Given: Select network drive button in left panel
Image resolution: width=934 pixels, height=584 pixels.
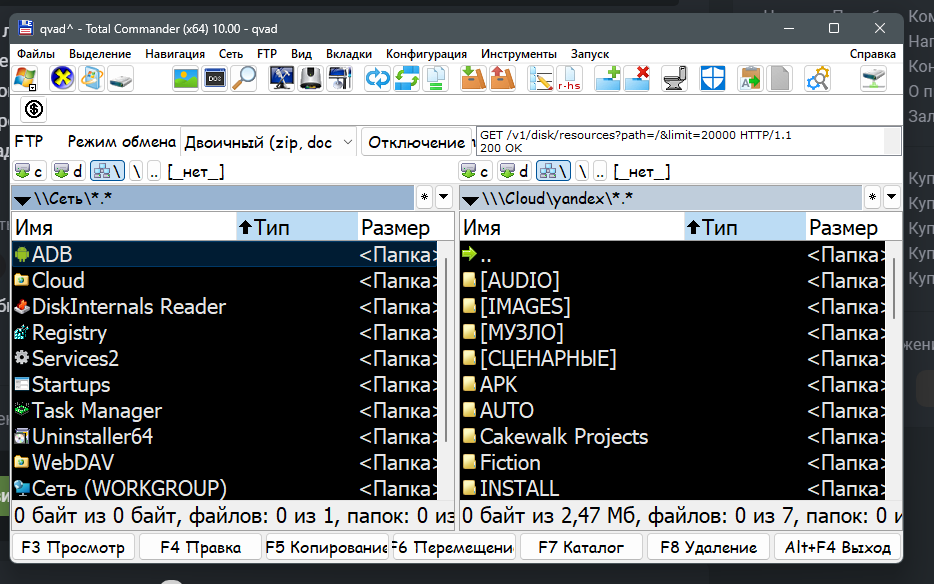Looking at the screenshot, I should pos(108,172).
